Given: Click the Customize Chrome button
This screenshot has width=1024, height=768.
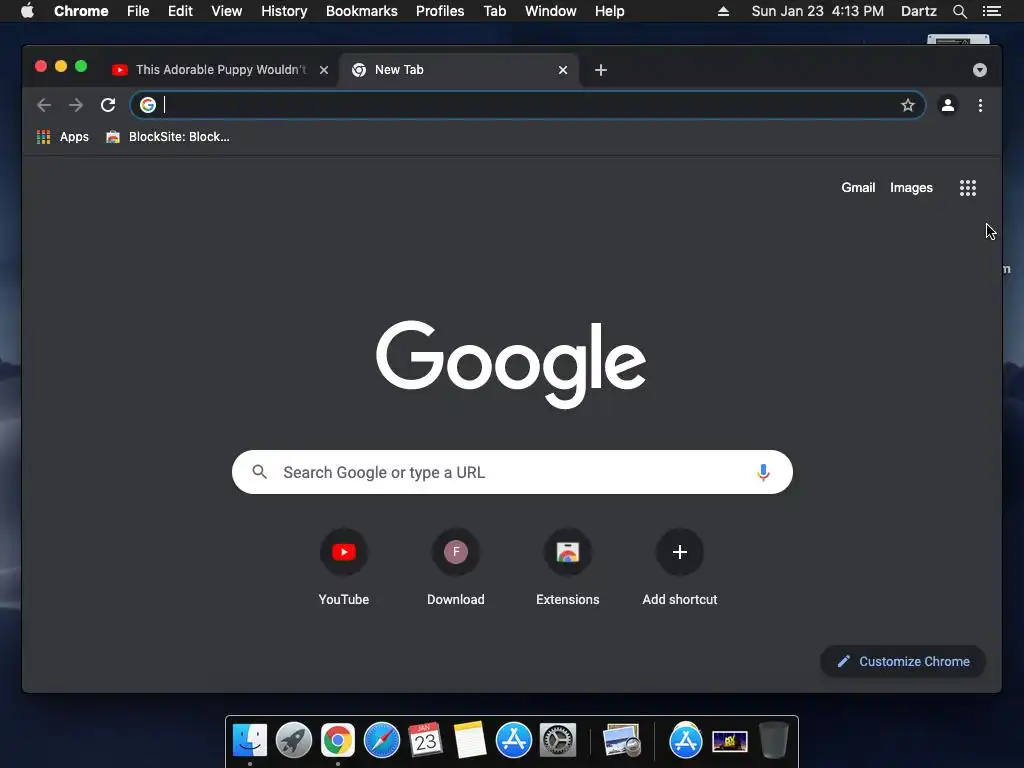Looking at the screenshot, I should click(x=903, y=662).
